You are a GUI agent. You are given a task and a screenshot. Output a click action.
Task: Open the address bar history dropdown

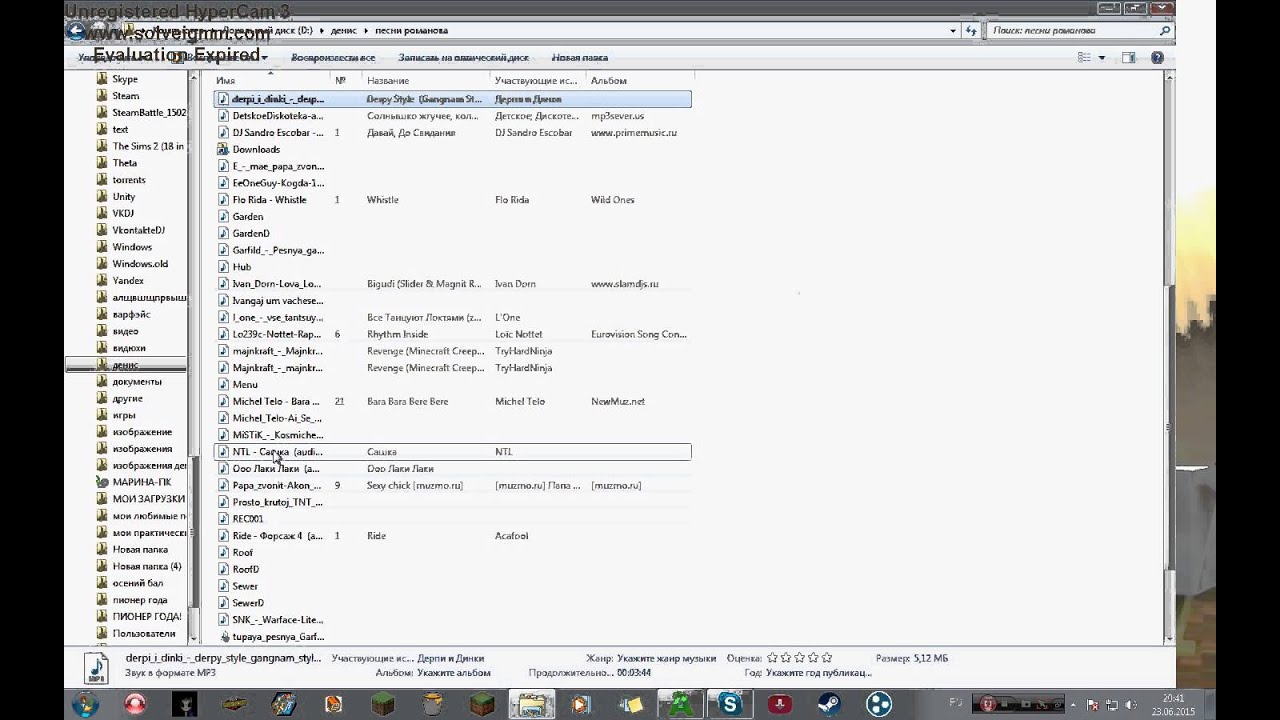[x=954, y=31]
